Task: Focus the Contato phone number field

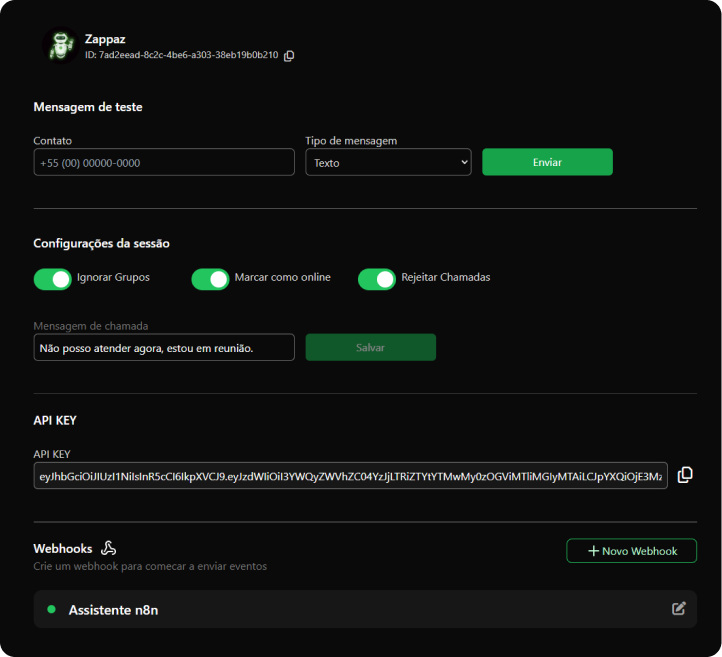Action: pyautogui.click(x=164, y=162)
